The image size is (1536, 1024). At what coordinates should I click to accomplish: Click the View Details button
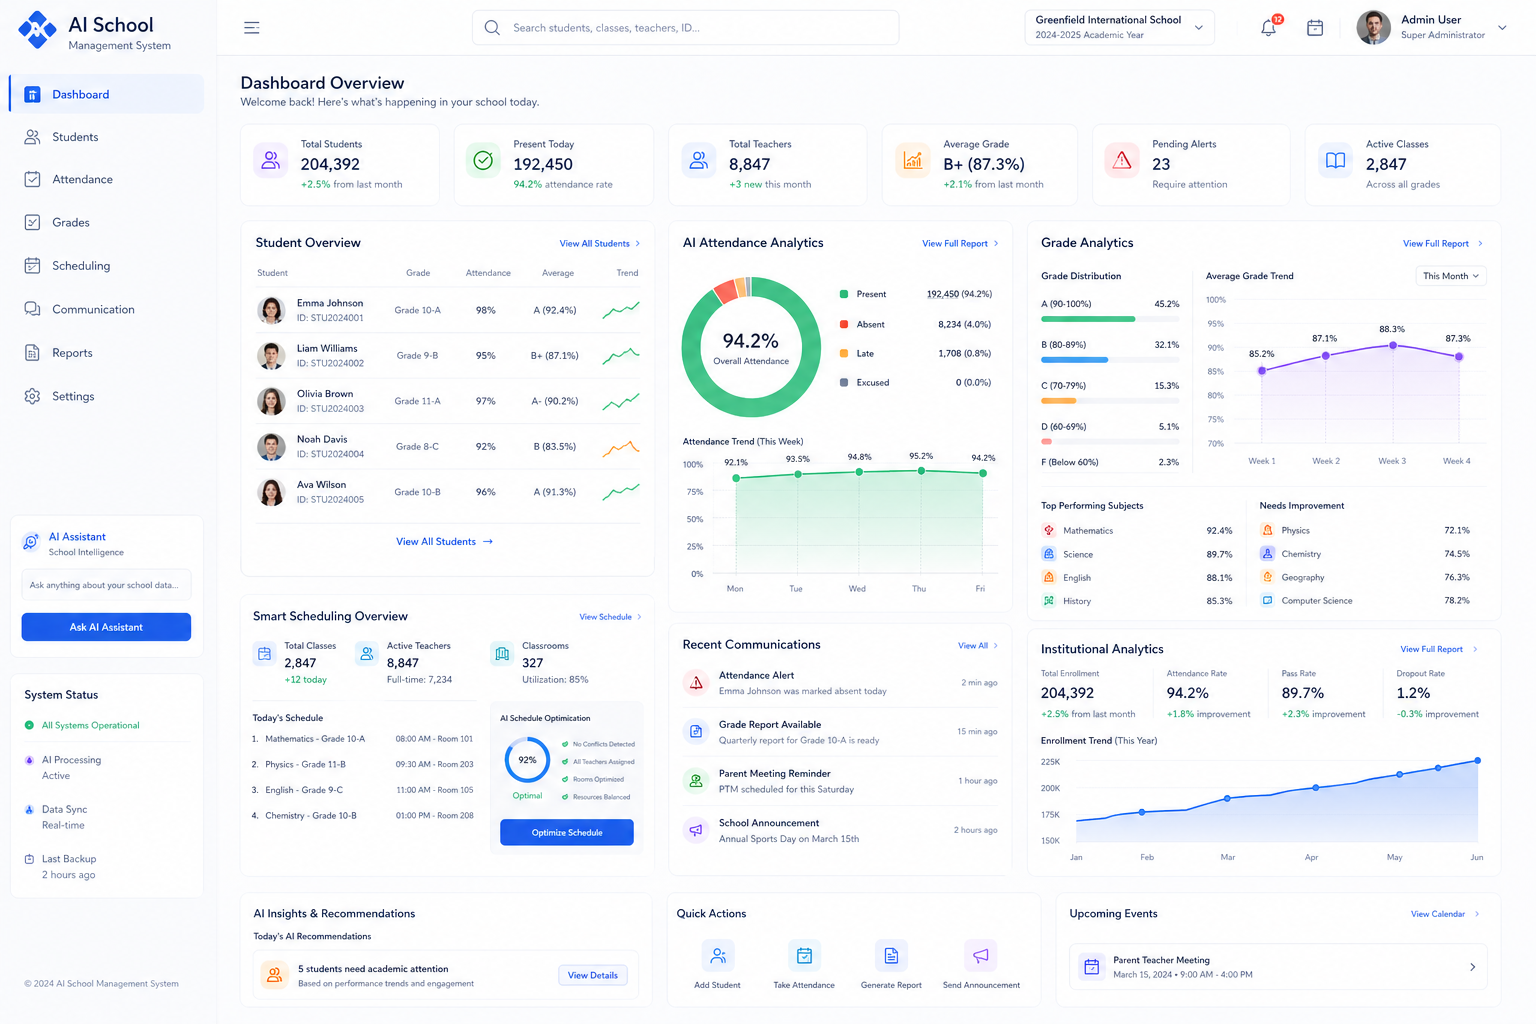coord(593,975)
